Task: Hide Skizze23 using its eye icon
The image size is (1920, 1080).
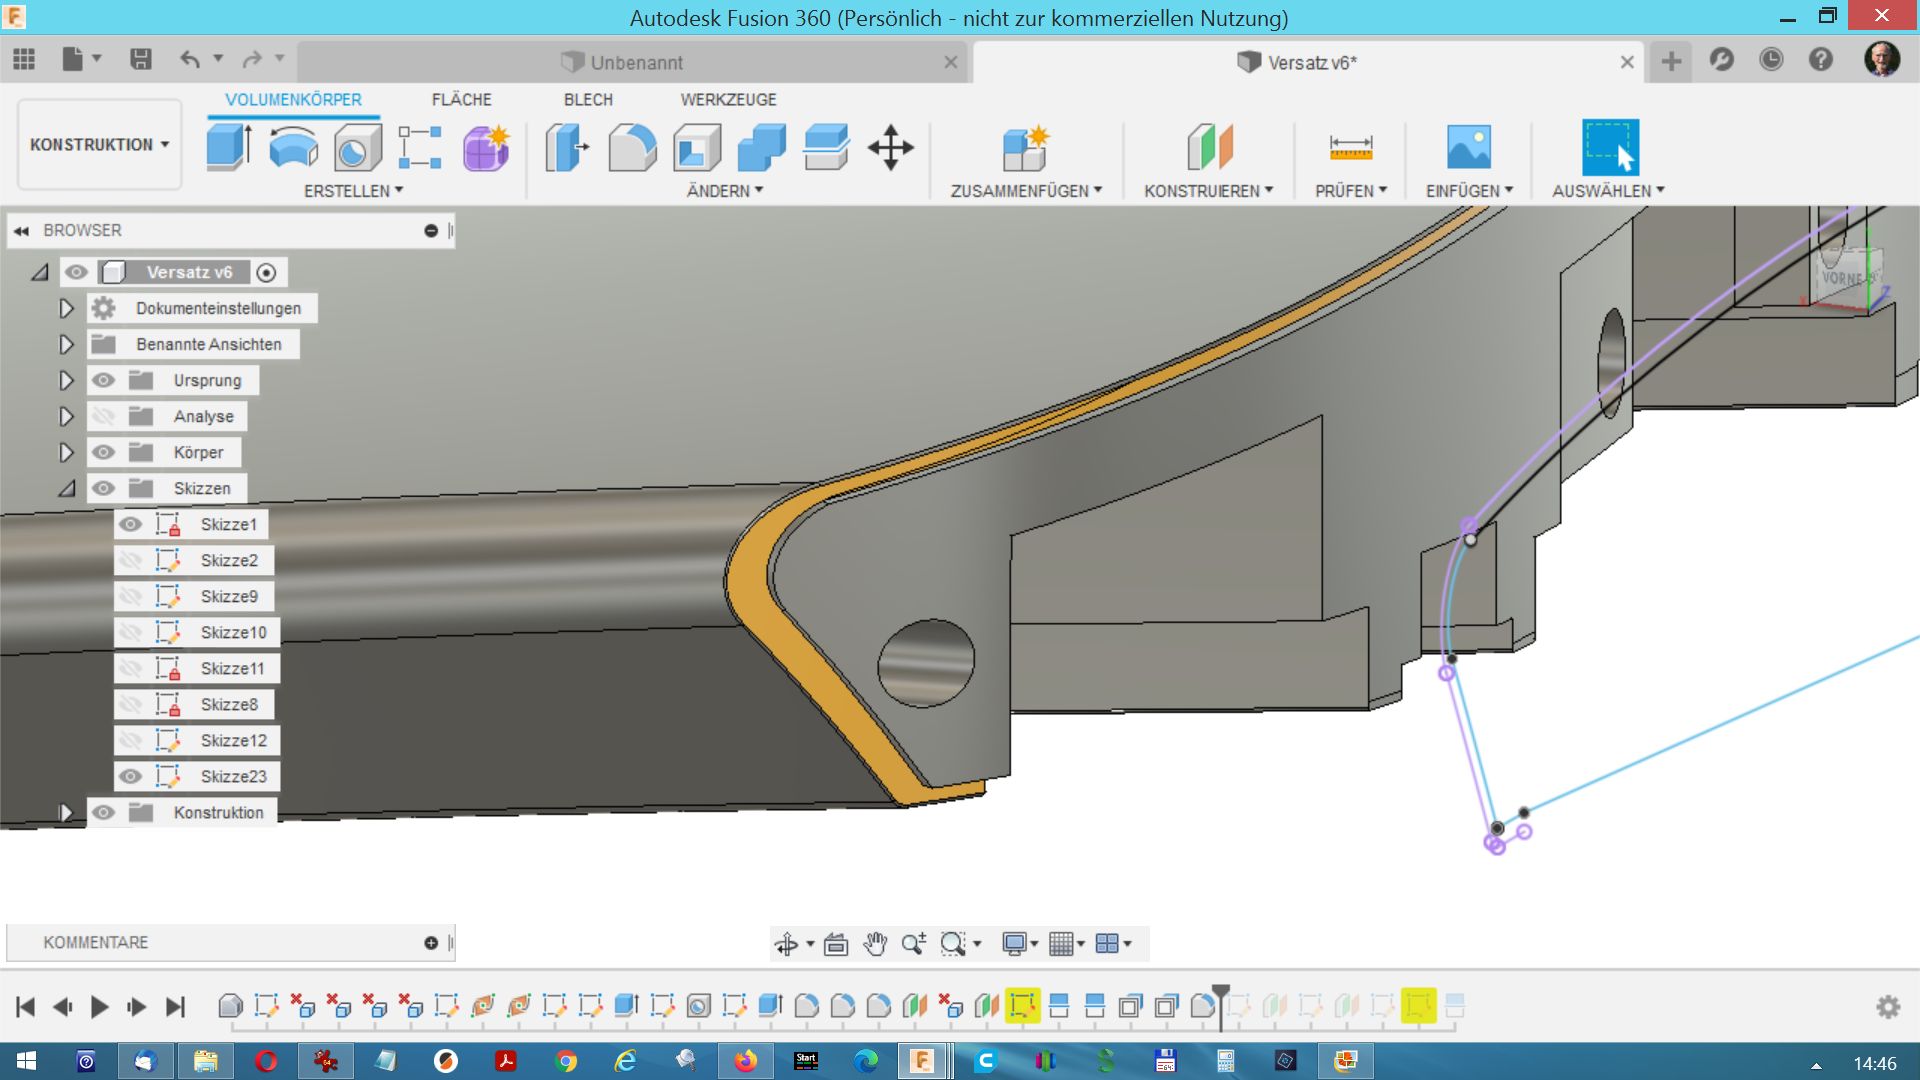Action: [x=130, y=776]
